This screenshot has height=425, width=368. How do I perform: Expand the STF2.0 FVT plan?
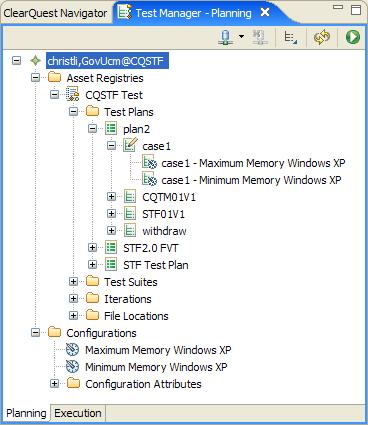point(92,248)
